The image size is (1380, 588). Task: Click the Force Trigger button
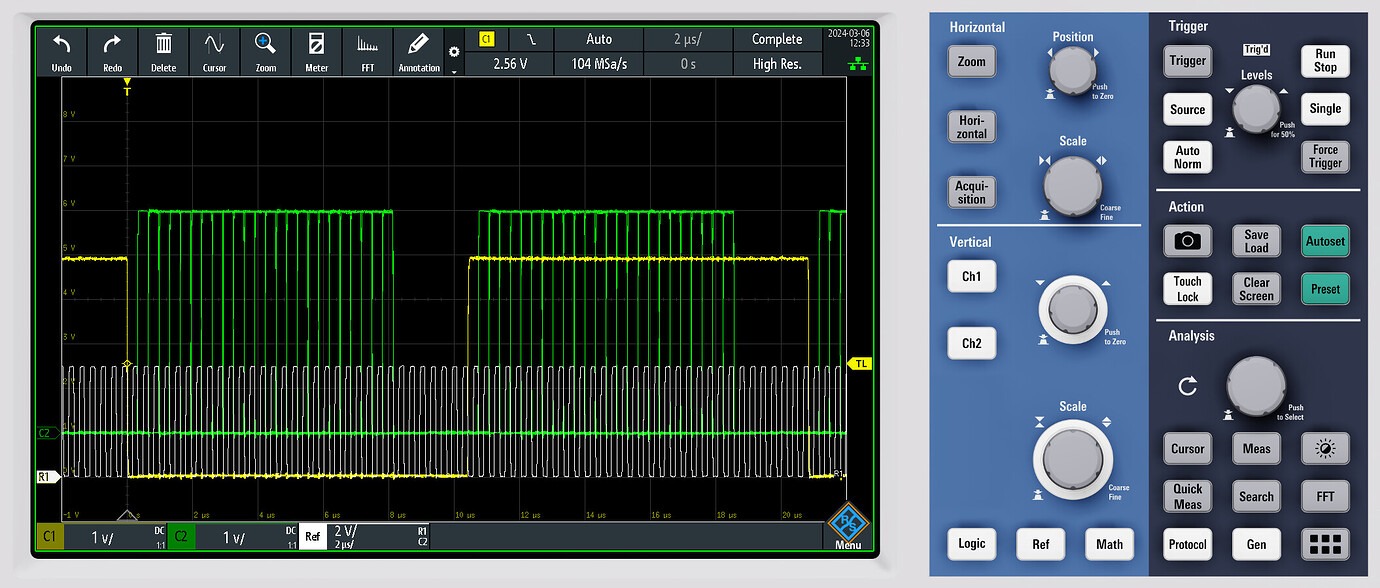(1324, 157)
